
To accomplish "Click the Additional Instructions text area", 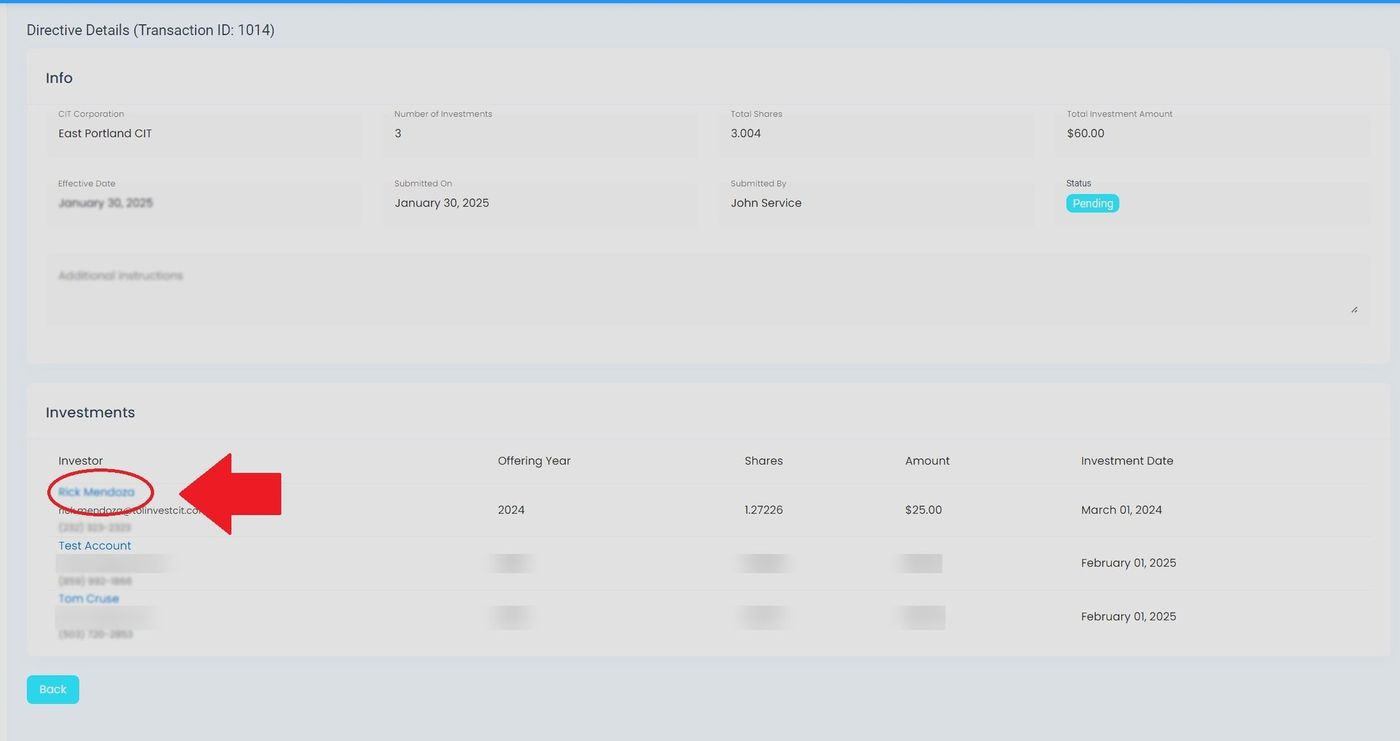I will (700, 290).
